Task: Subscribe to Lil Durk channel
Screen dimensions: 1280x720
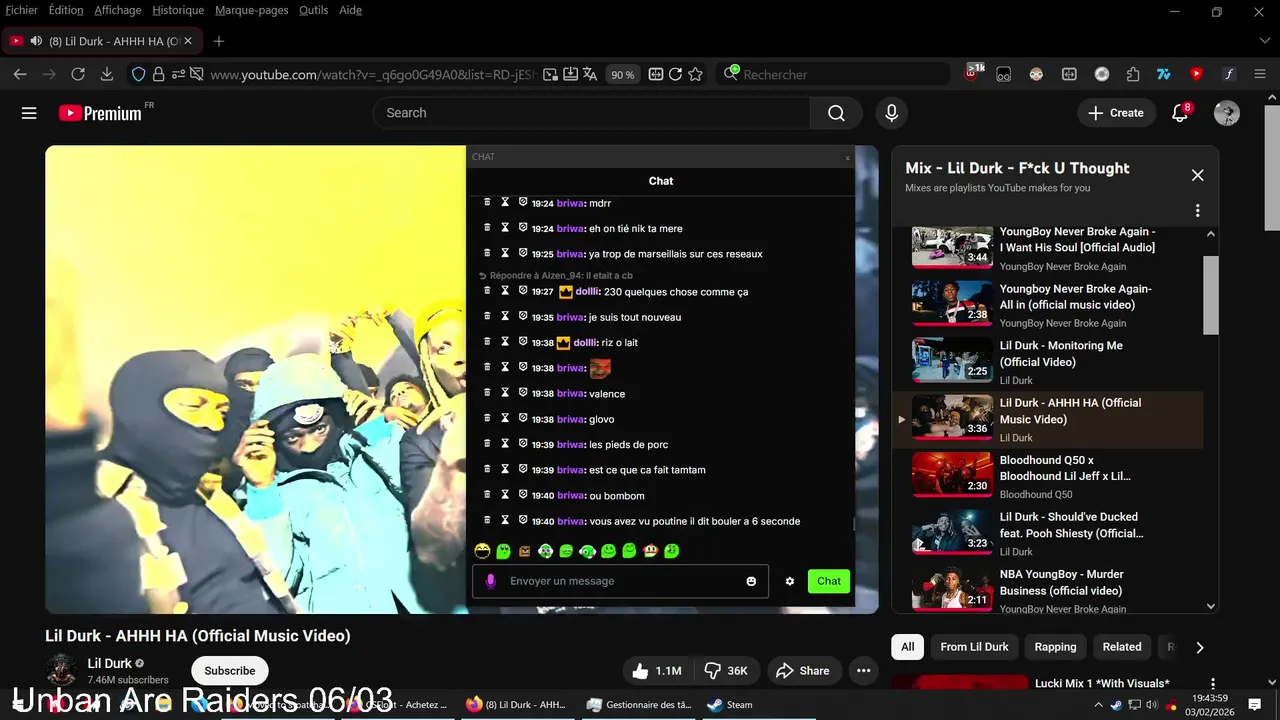Action: (230, 671)
